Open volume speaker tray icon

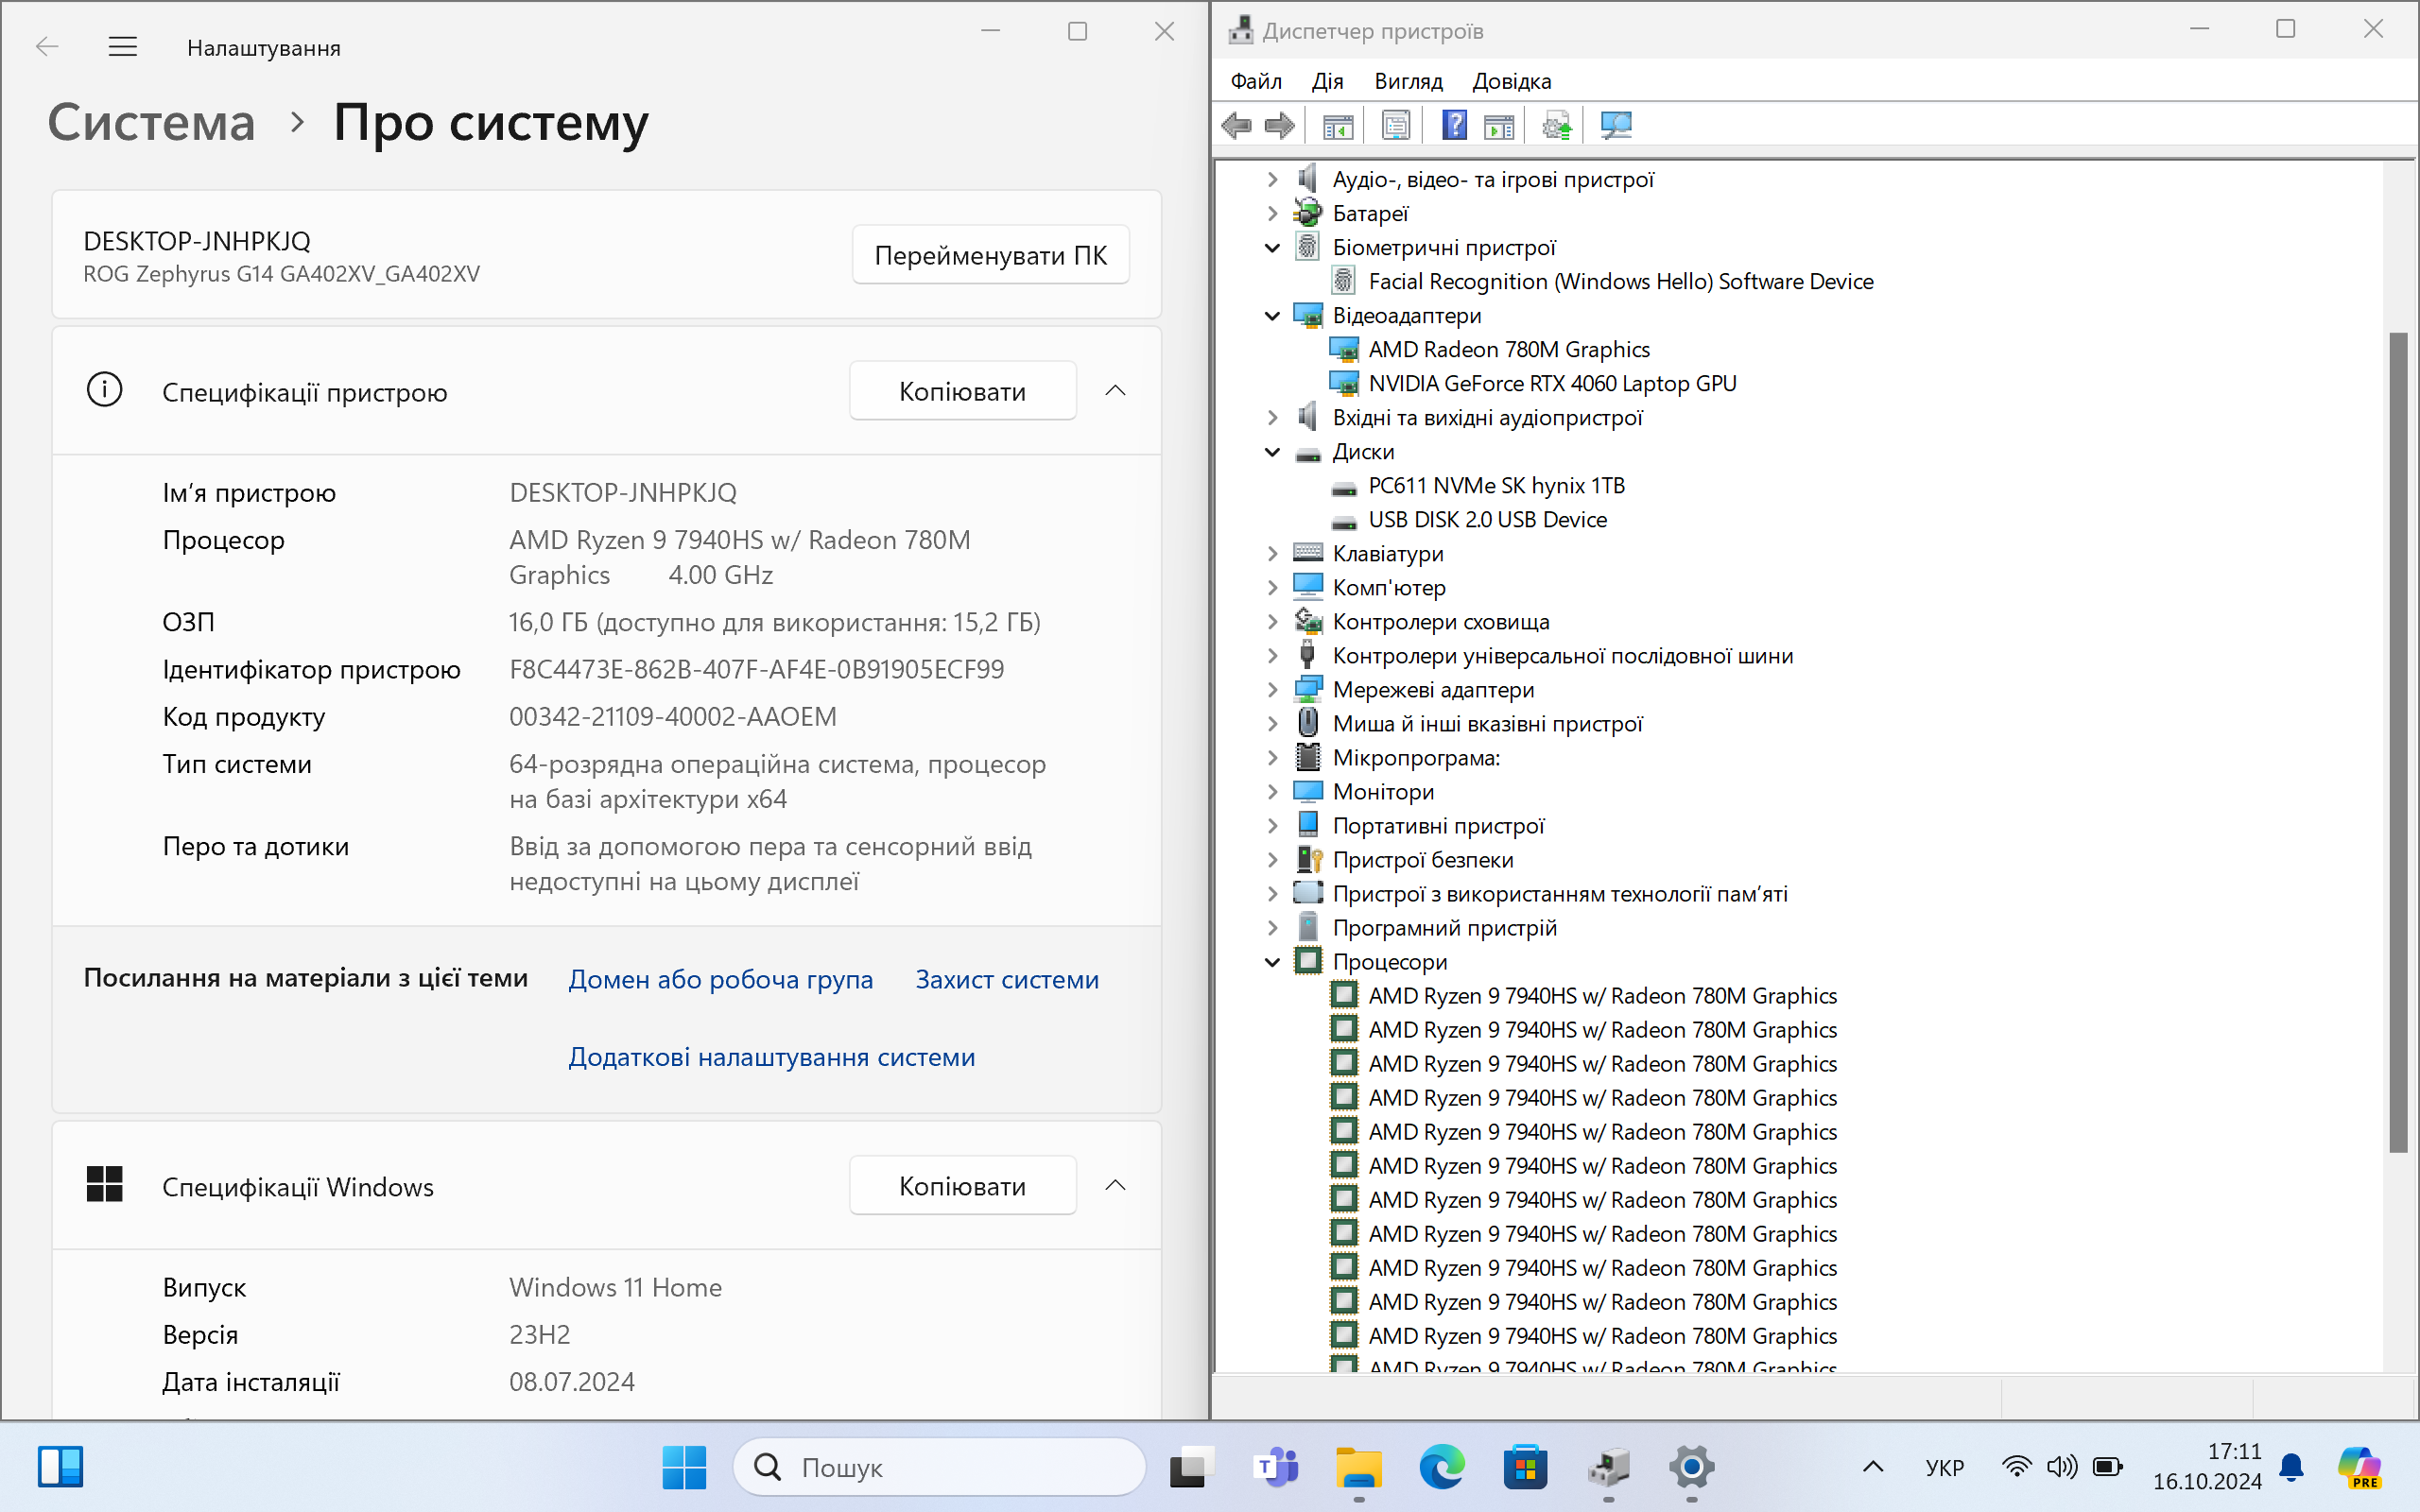[2061, 1467]
